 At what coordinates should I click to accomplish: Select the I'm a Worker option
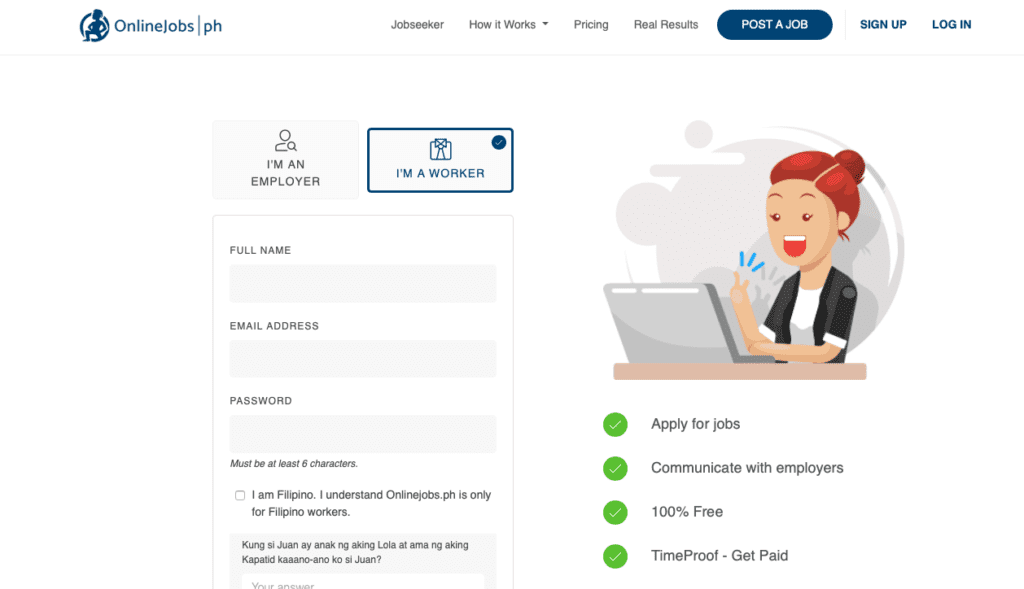click(x=440, y=160)
